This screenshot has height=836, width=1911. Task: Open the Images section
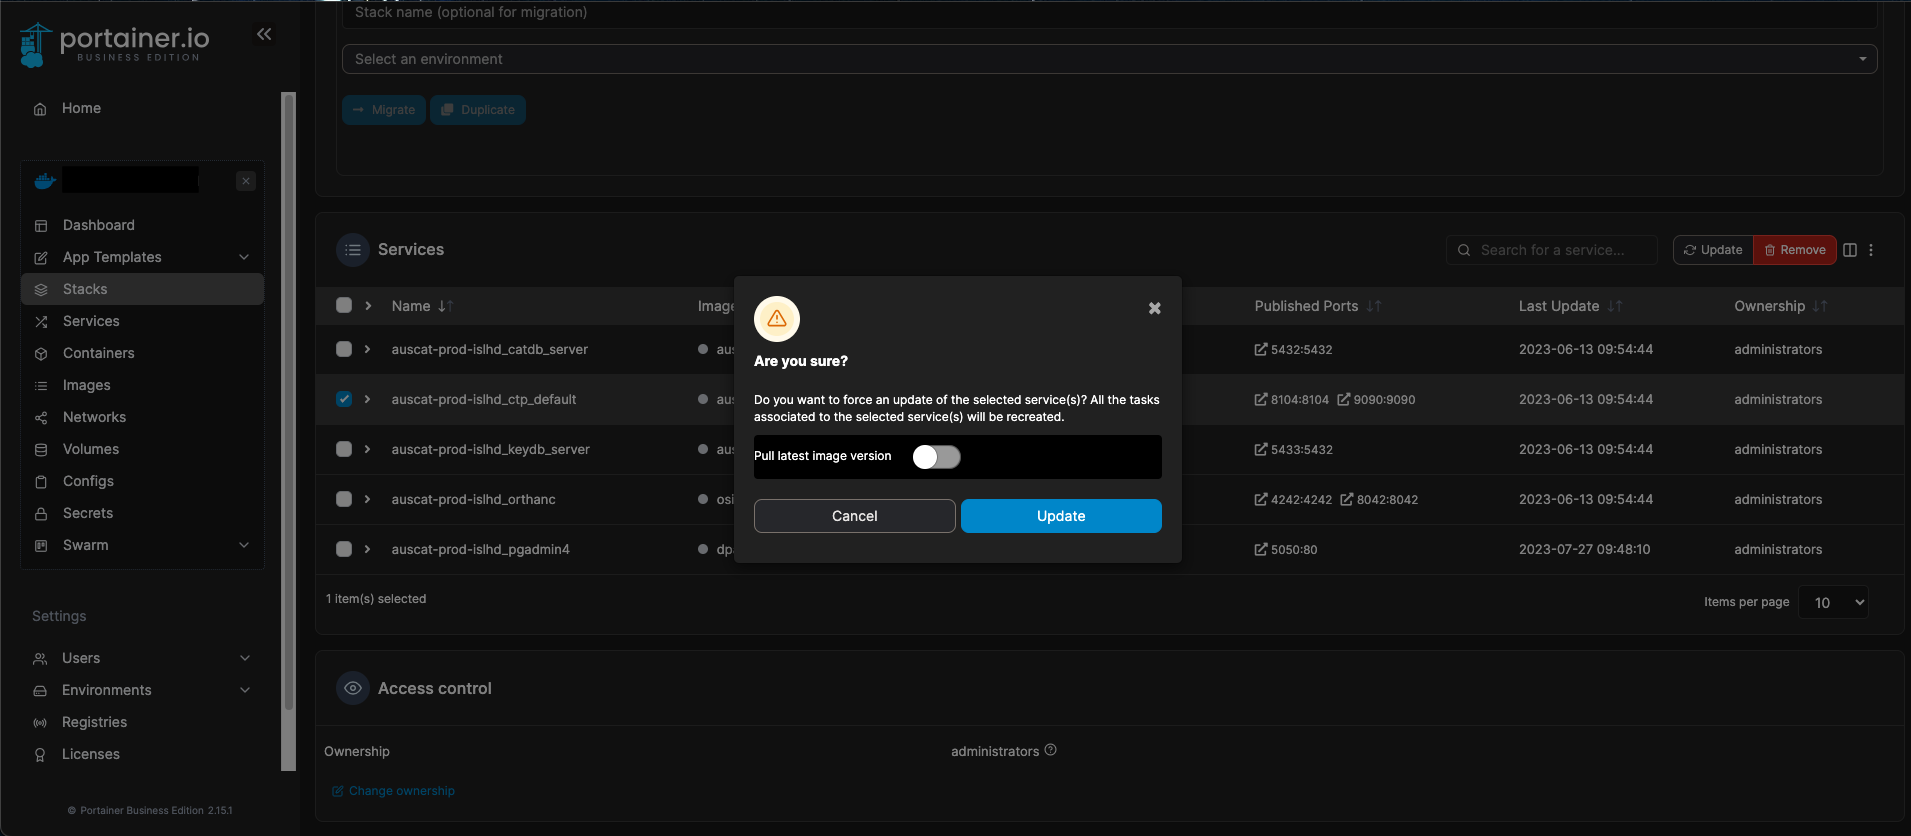(x=87, y=385)
